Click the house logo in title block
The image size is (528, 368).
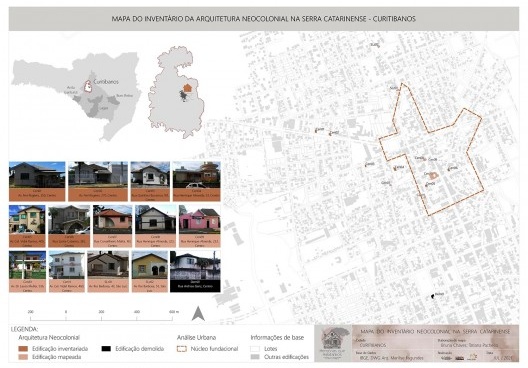tap(332, 340)
